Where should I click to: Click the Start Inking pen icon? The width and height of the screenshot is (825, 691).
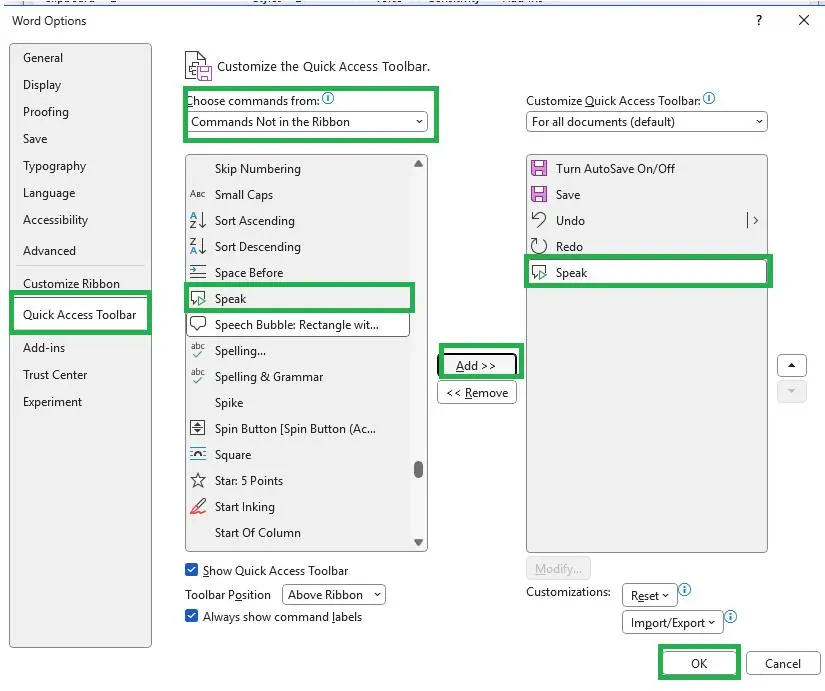[x=198, y=506]
